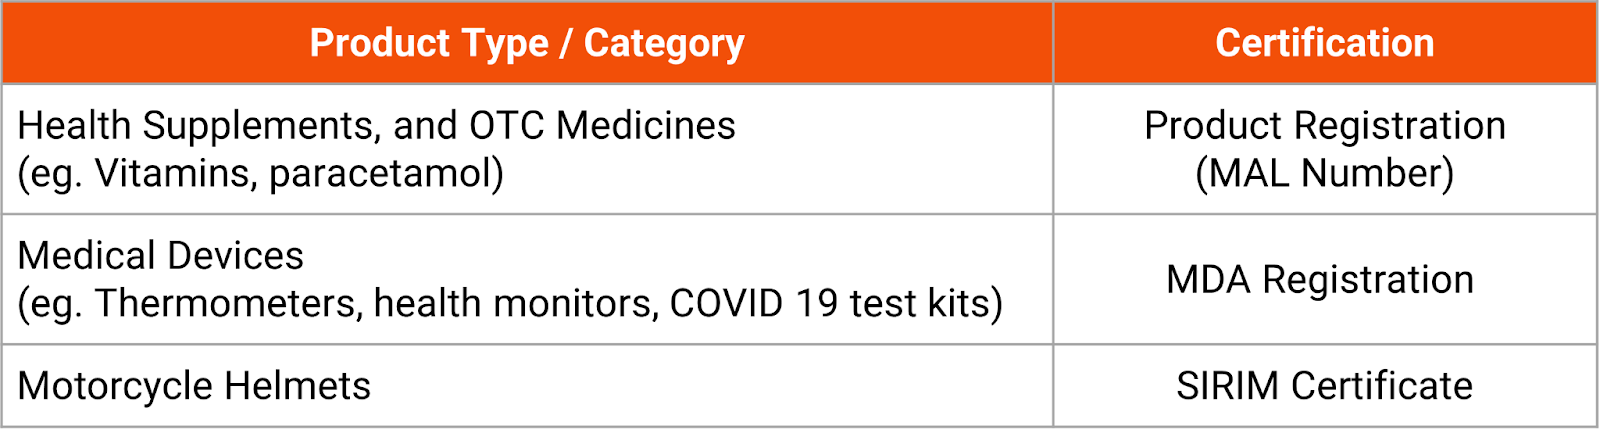Click the word Registration after MDA
1600x433 pixels.
(1368, 280)
